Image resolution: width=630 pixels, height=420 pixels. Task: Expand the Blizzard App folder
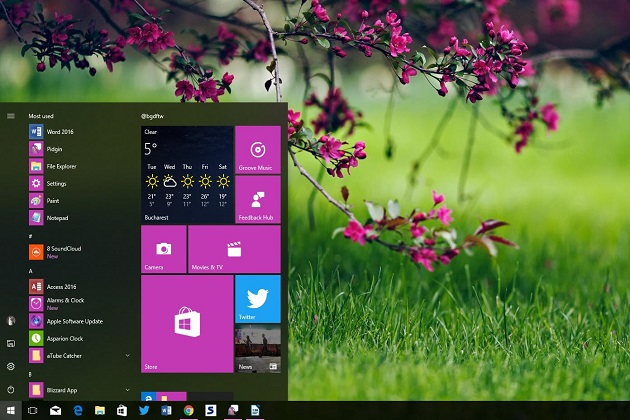click(x=127, y=389)
